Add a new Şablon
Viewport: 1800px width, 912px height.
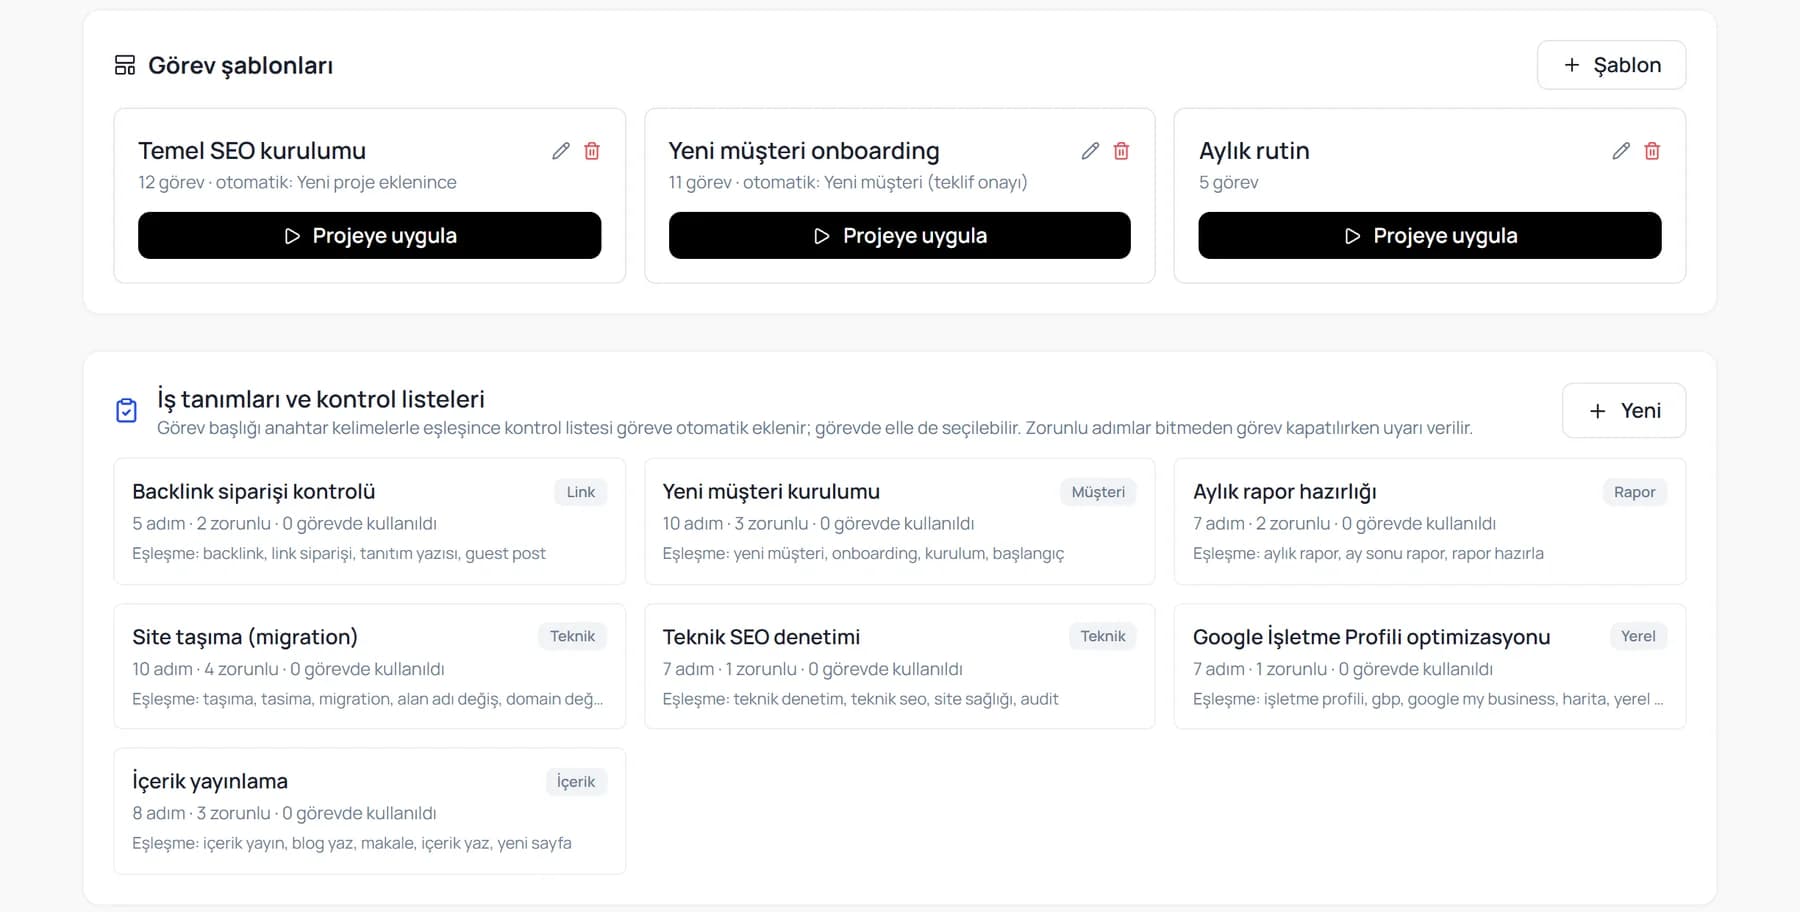[x=1611, y=65]
